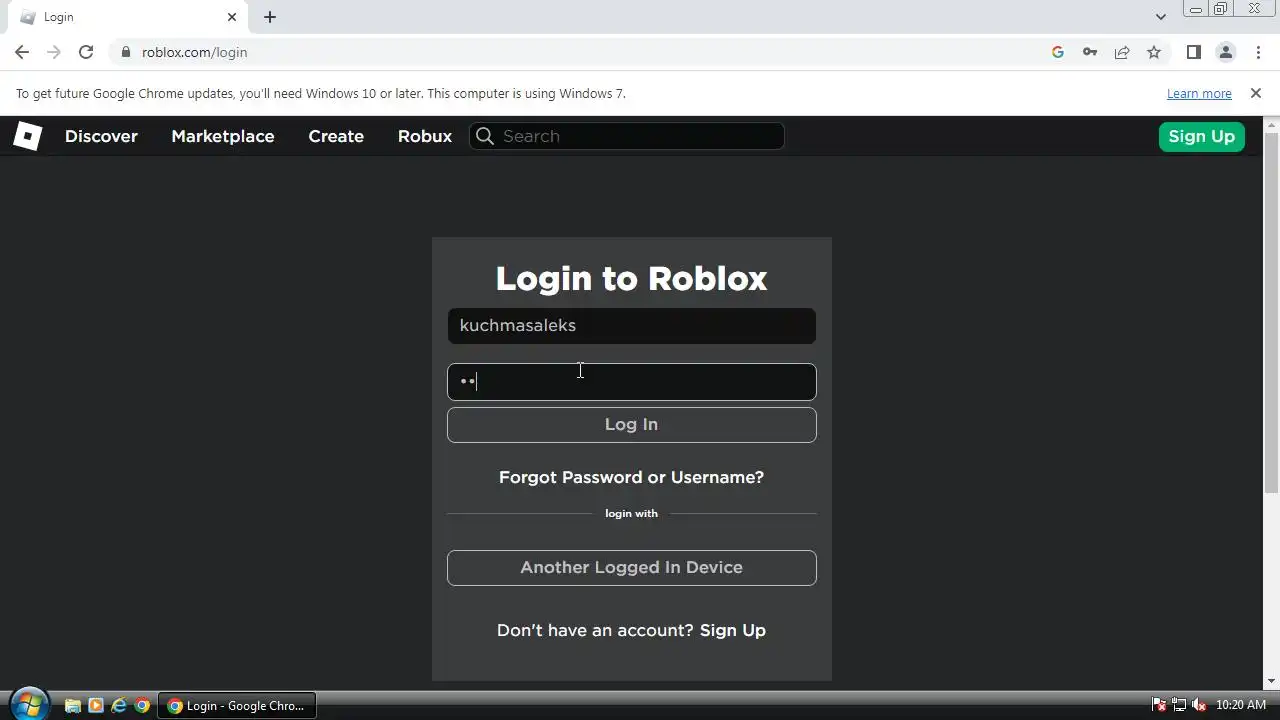Open the media player taskbar icon
This screenshot has width=1280, height=720.
pos(96,705)
